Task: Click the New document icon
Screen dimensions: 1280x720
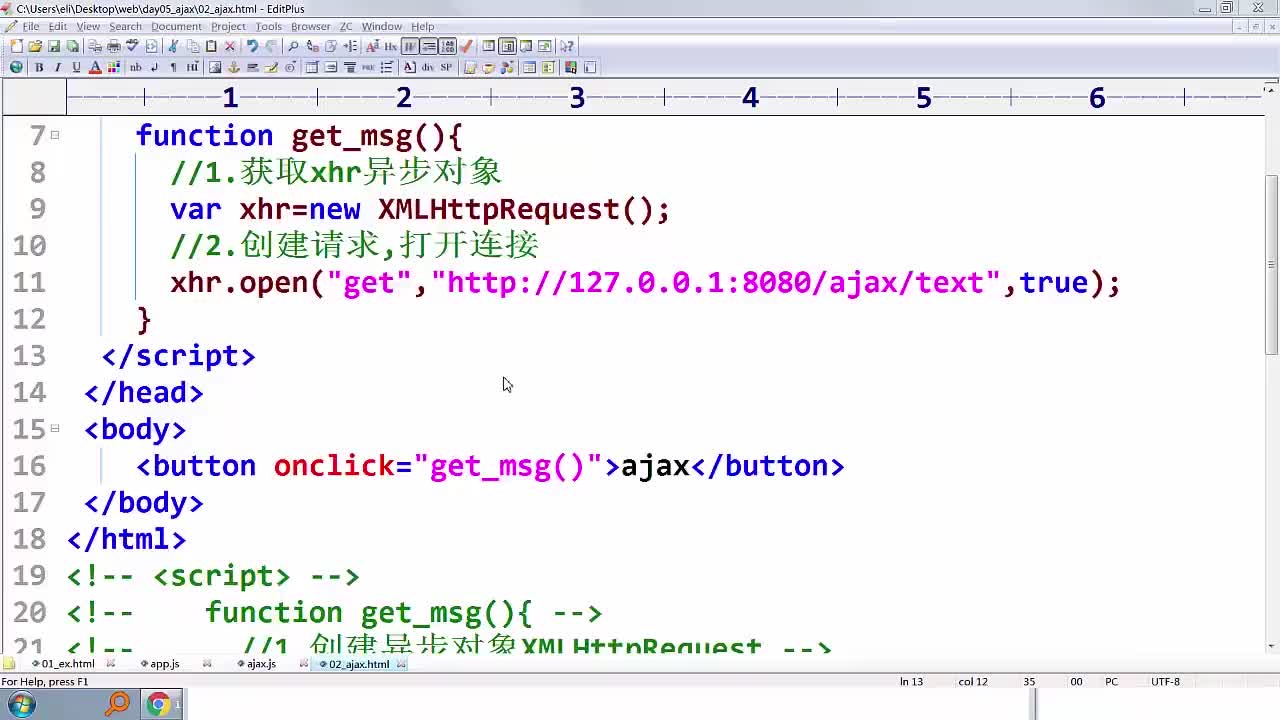Action: point(16,46)
